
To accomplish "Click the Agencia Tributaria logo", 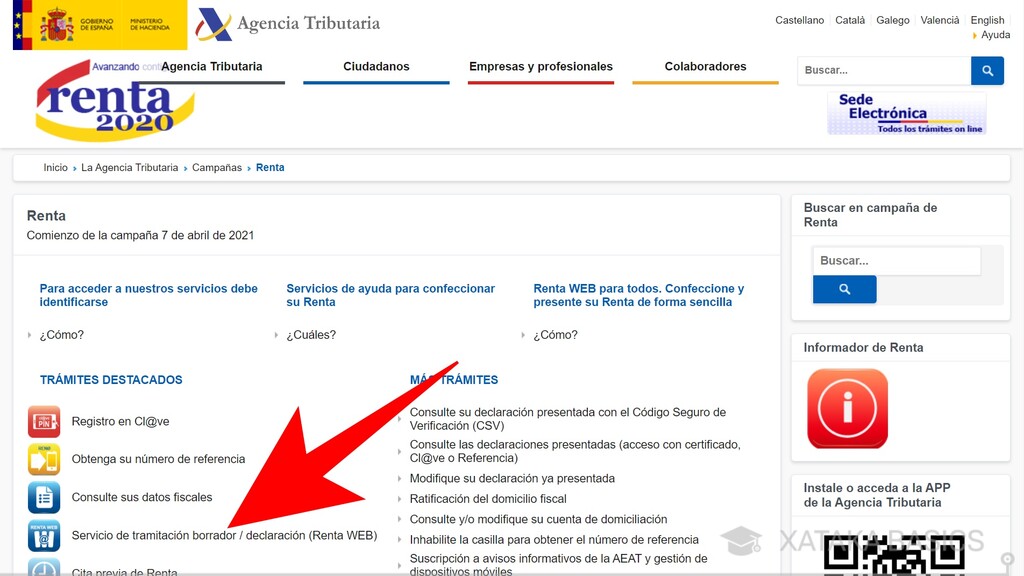I will point(288,24).
